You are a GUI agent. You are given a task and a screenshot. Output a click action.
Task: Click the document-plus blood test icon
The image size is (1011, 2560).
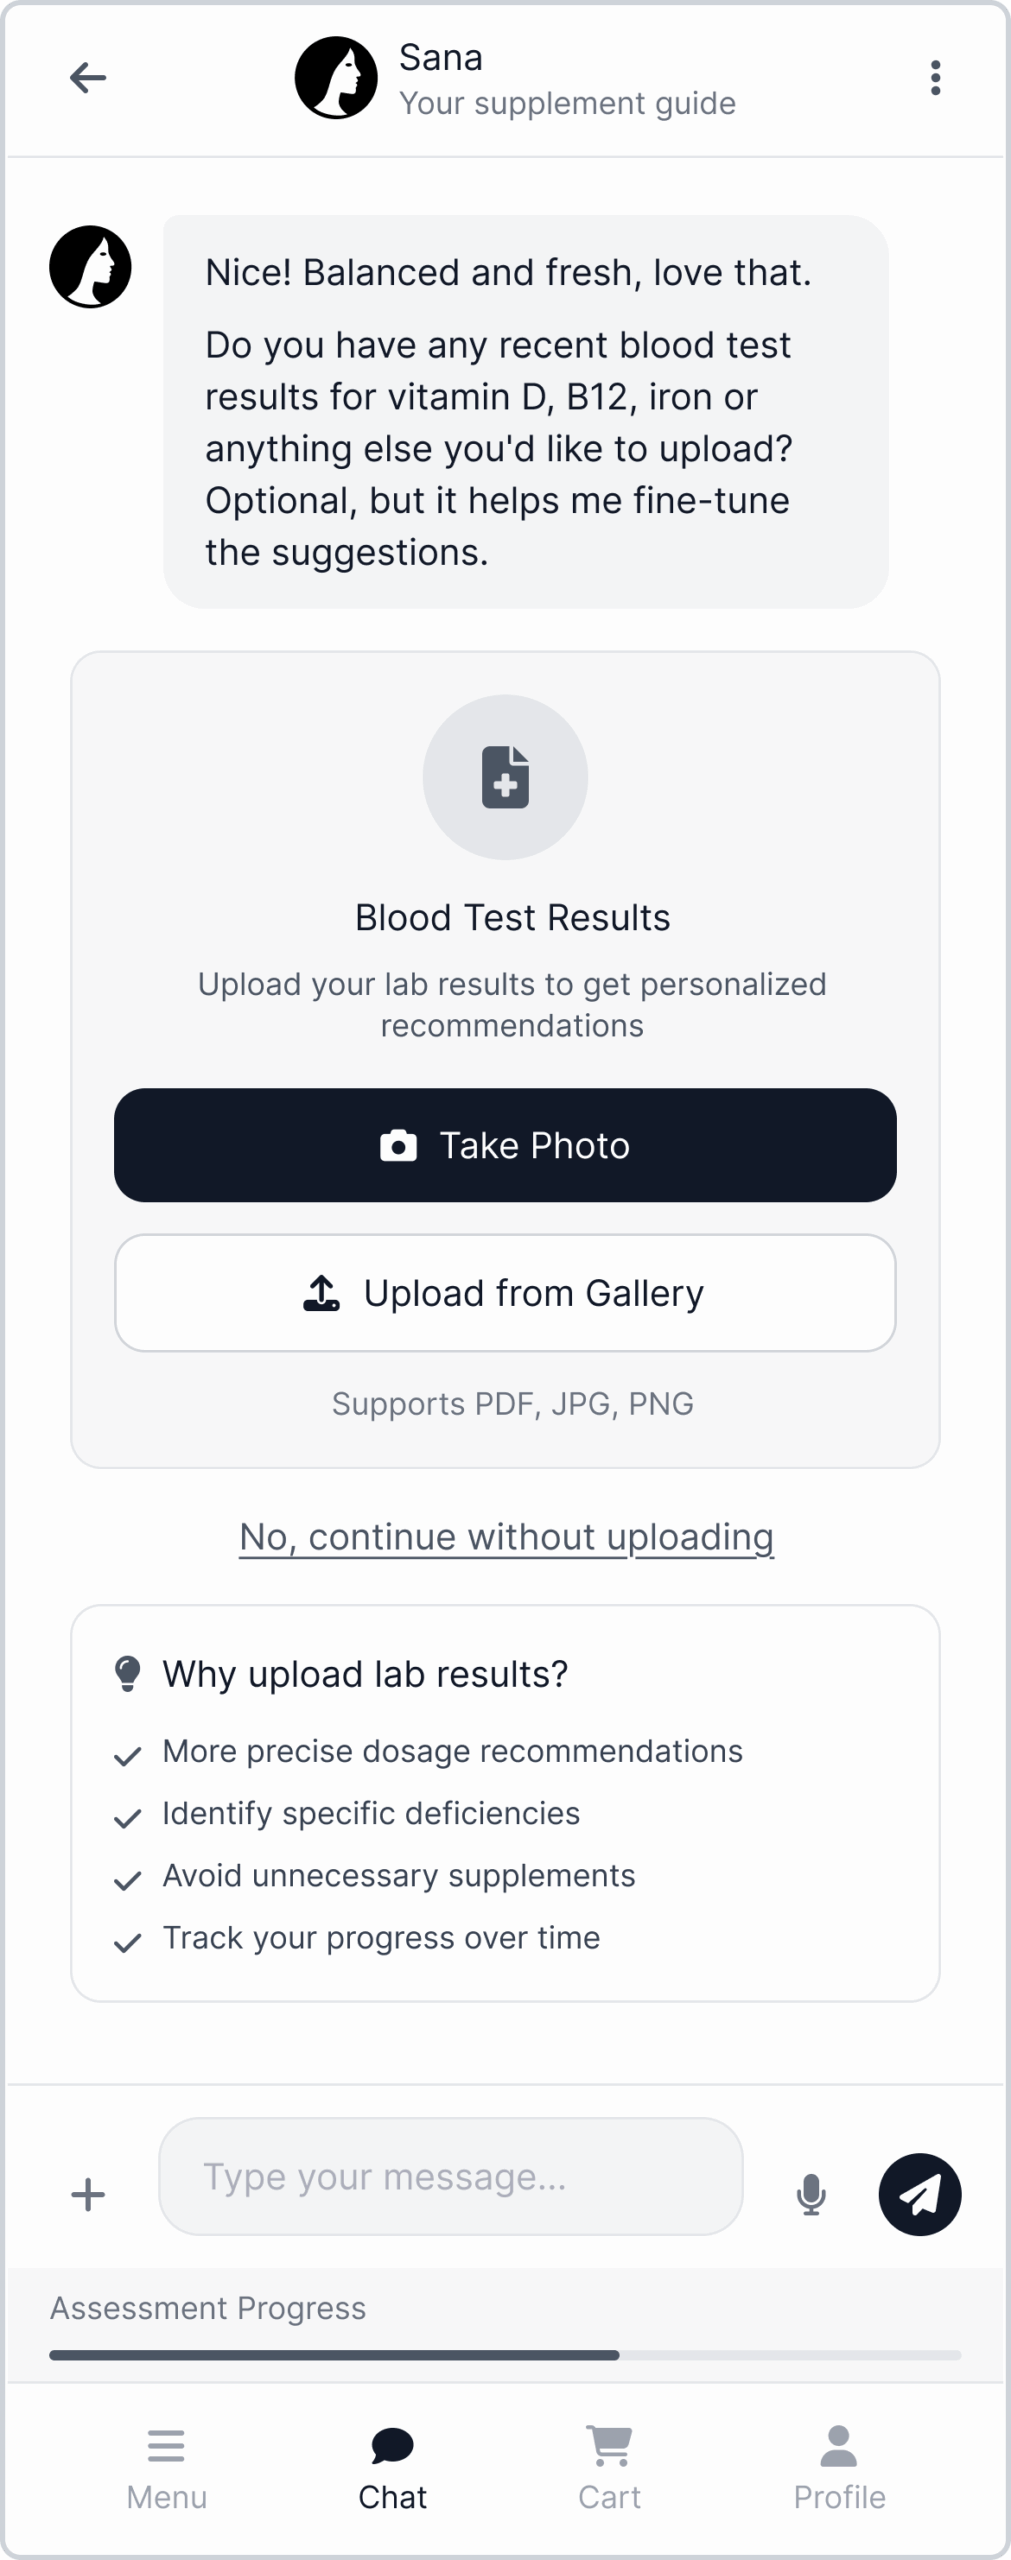[505, 777]
